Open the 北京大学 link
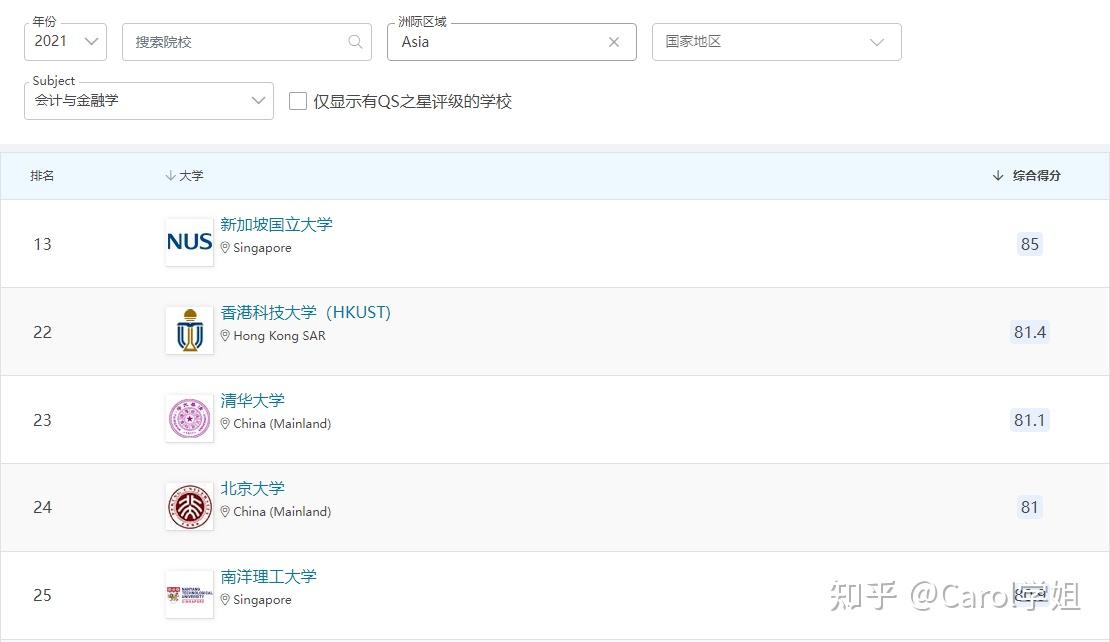The image size is (1110, 642). pyautogui.click(x=252, y=488)
